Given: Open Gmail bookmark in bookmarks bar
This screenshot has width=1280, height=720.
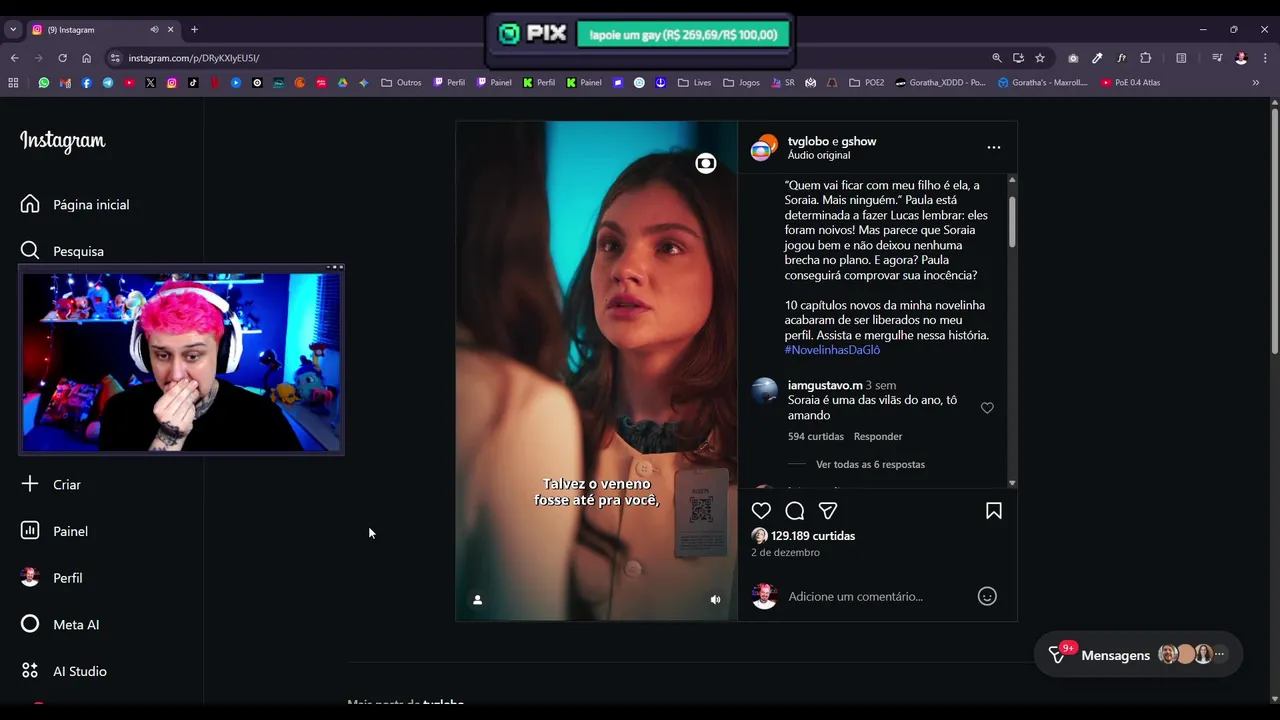Looking at the screenshot, I should [x=66, y=83].
